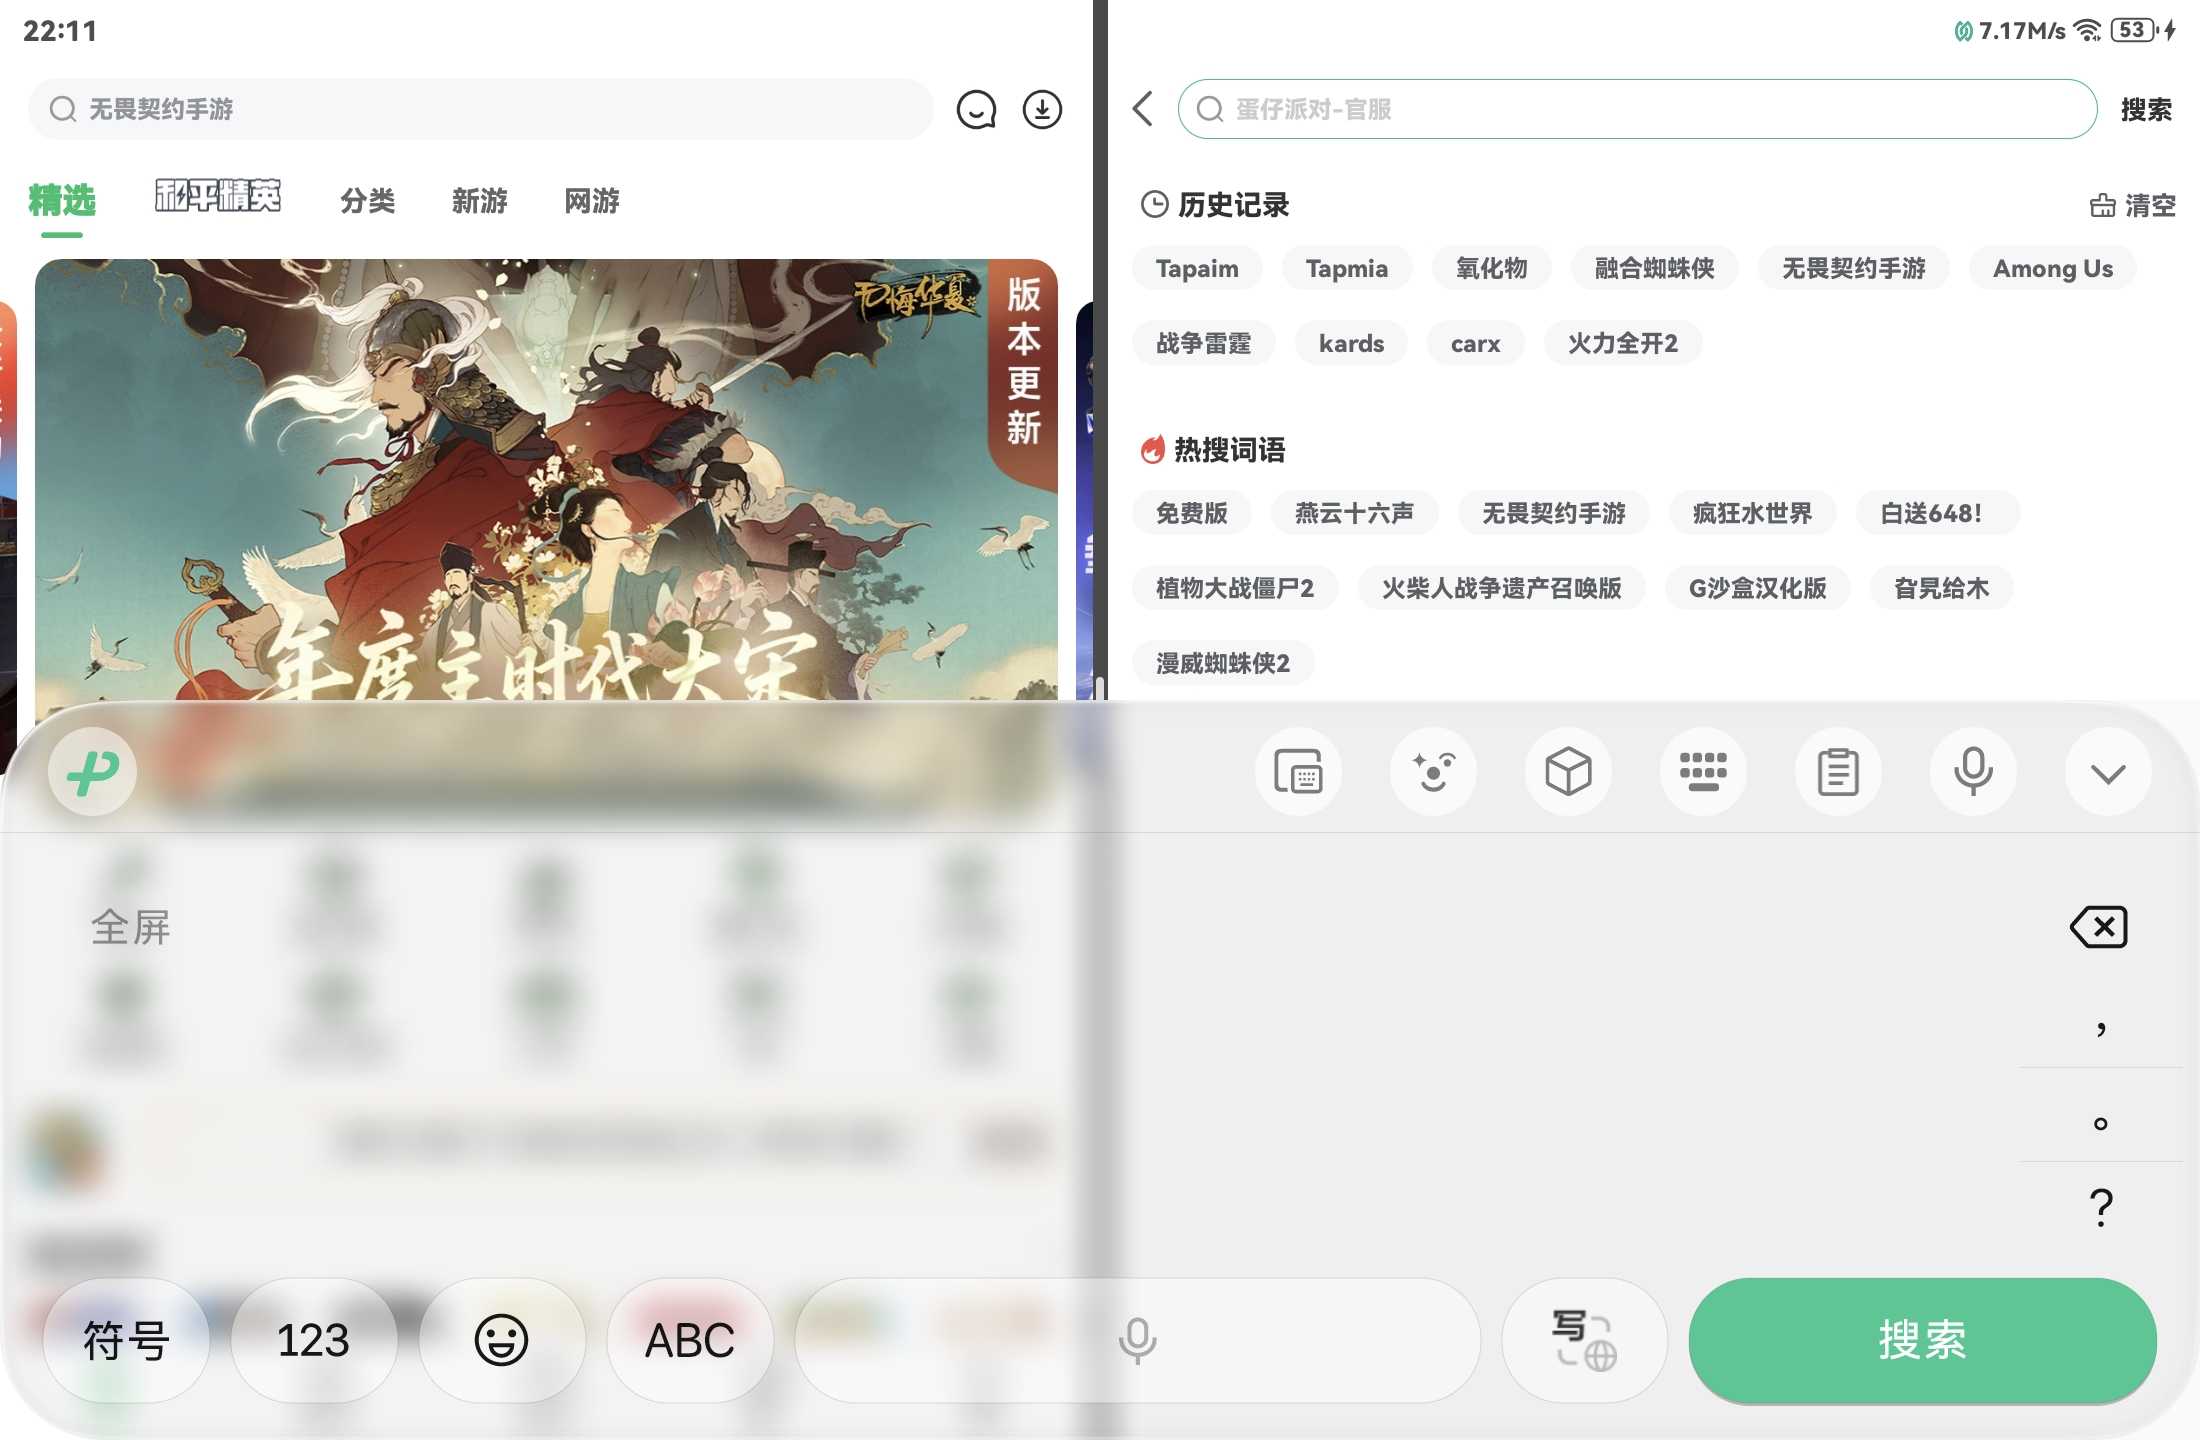Start voice input from toolbar microphone
This screenshot has height=1440, width=2200.
coord(1973,772)
